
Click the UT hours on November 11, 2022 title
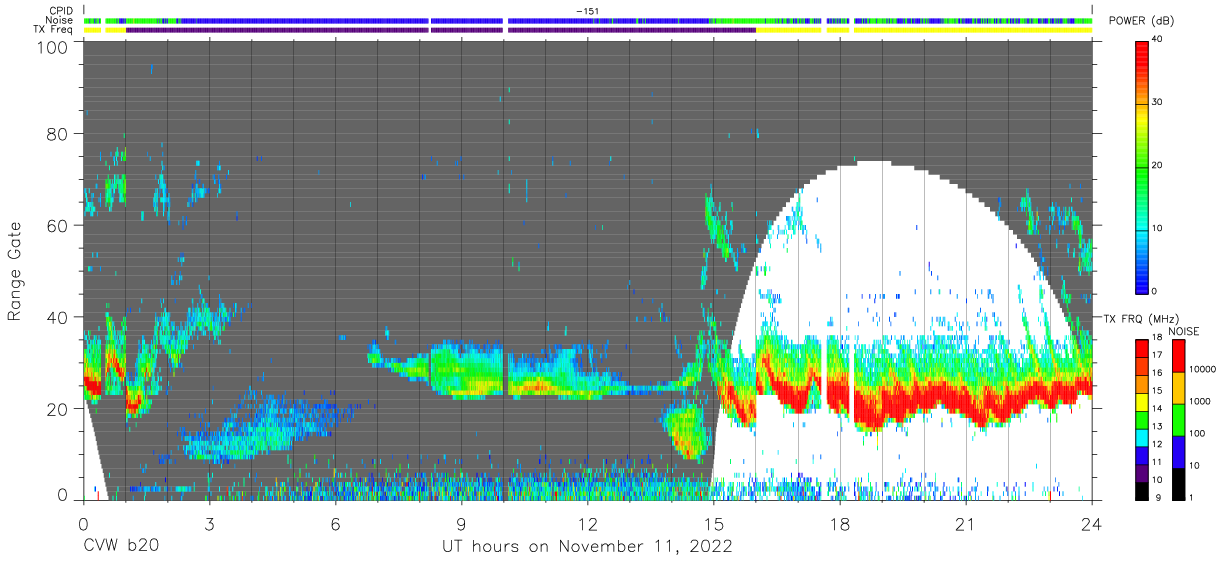coord(588,547)
